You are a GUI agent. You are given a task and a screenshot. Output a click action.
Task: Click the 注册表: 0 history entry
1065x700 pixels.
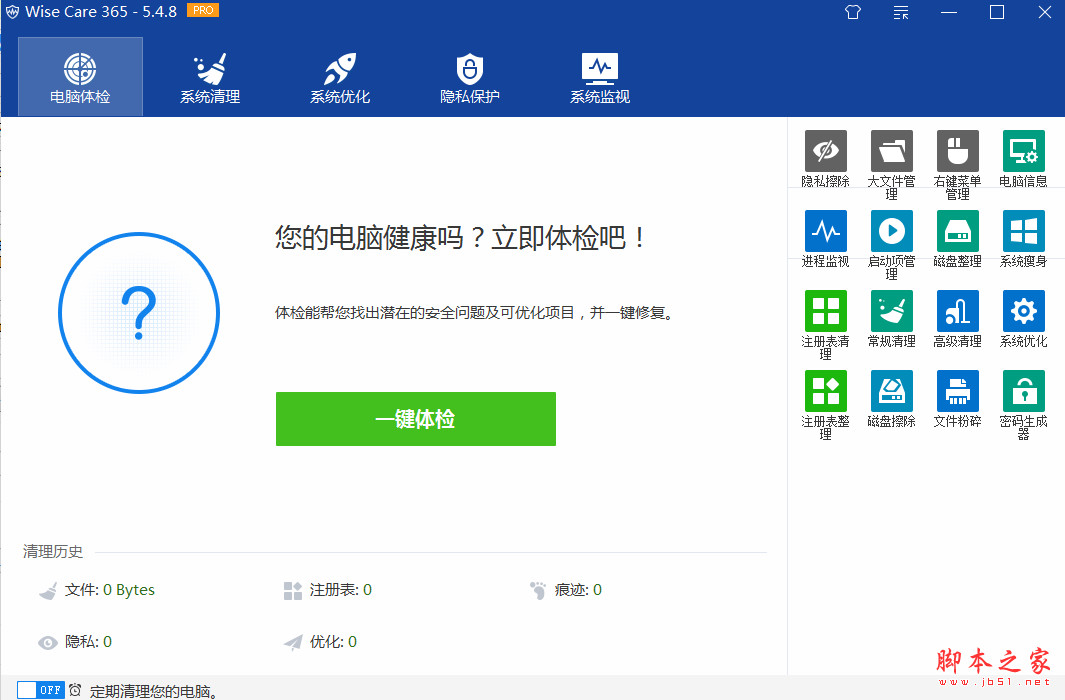[x=327, y=590]
